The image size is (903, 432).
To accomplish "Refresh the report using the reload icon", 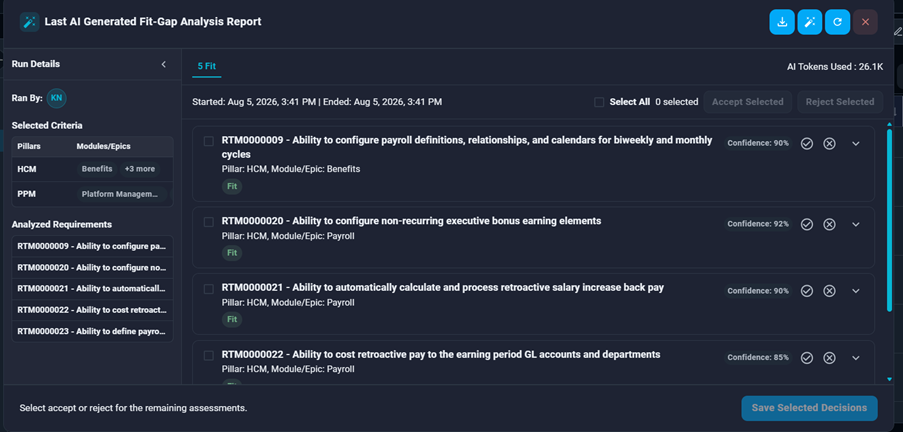I will pyautogui.click(x=837, y=22).
